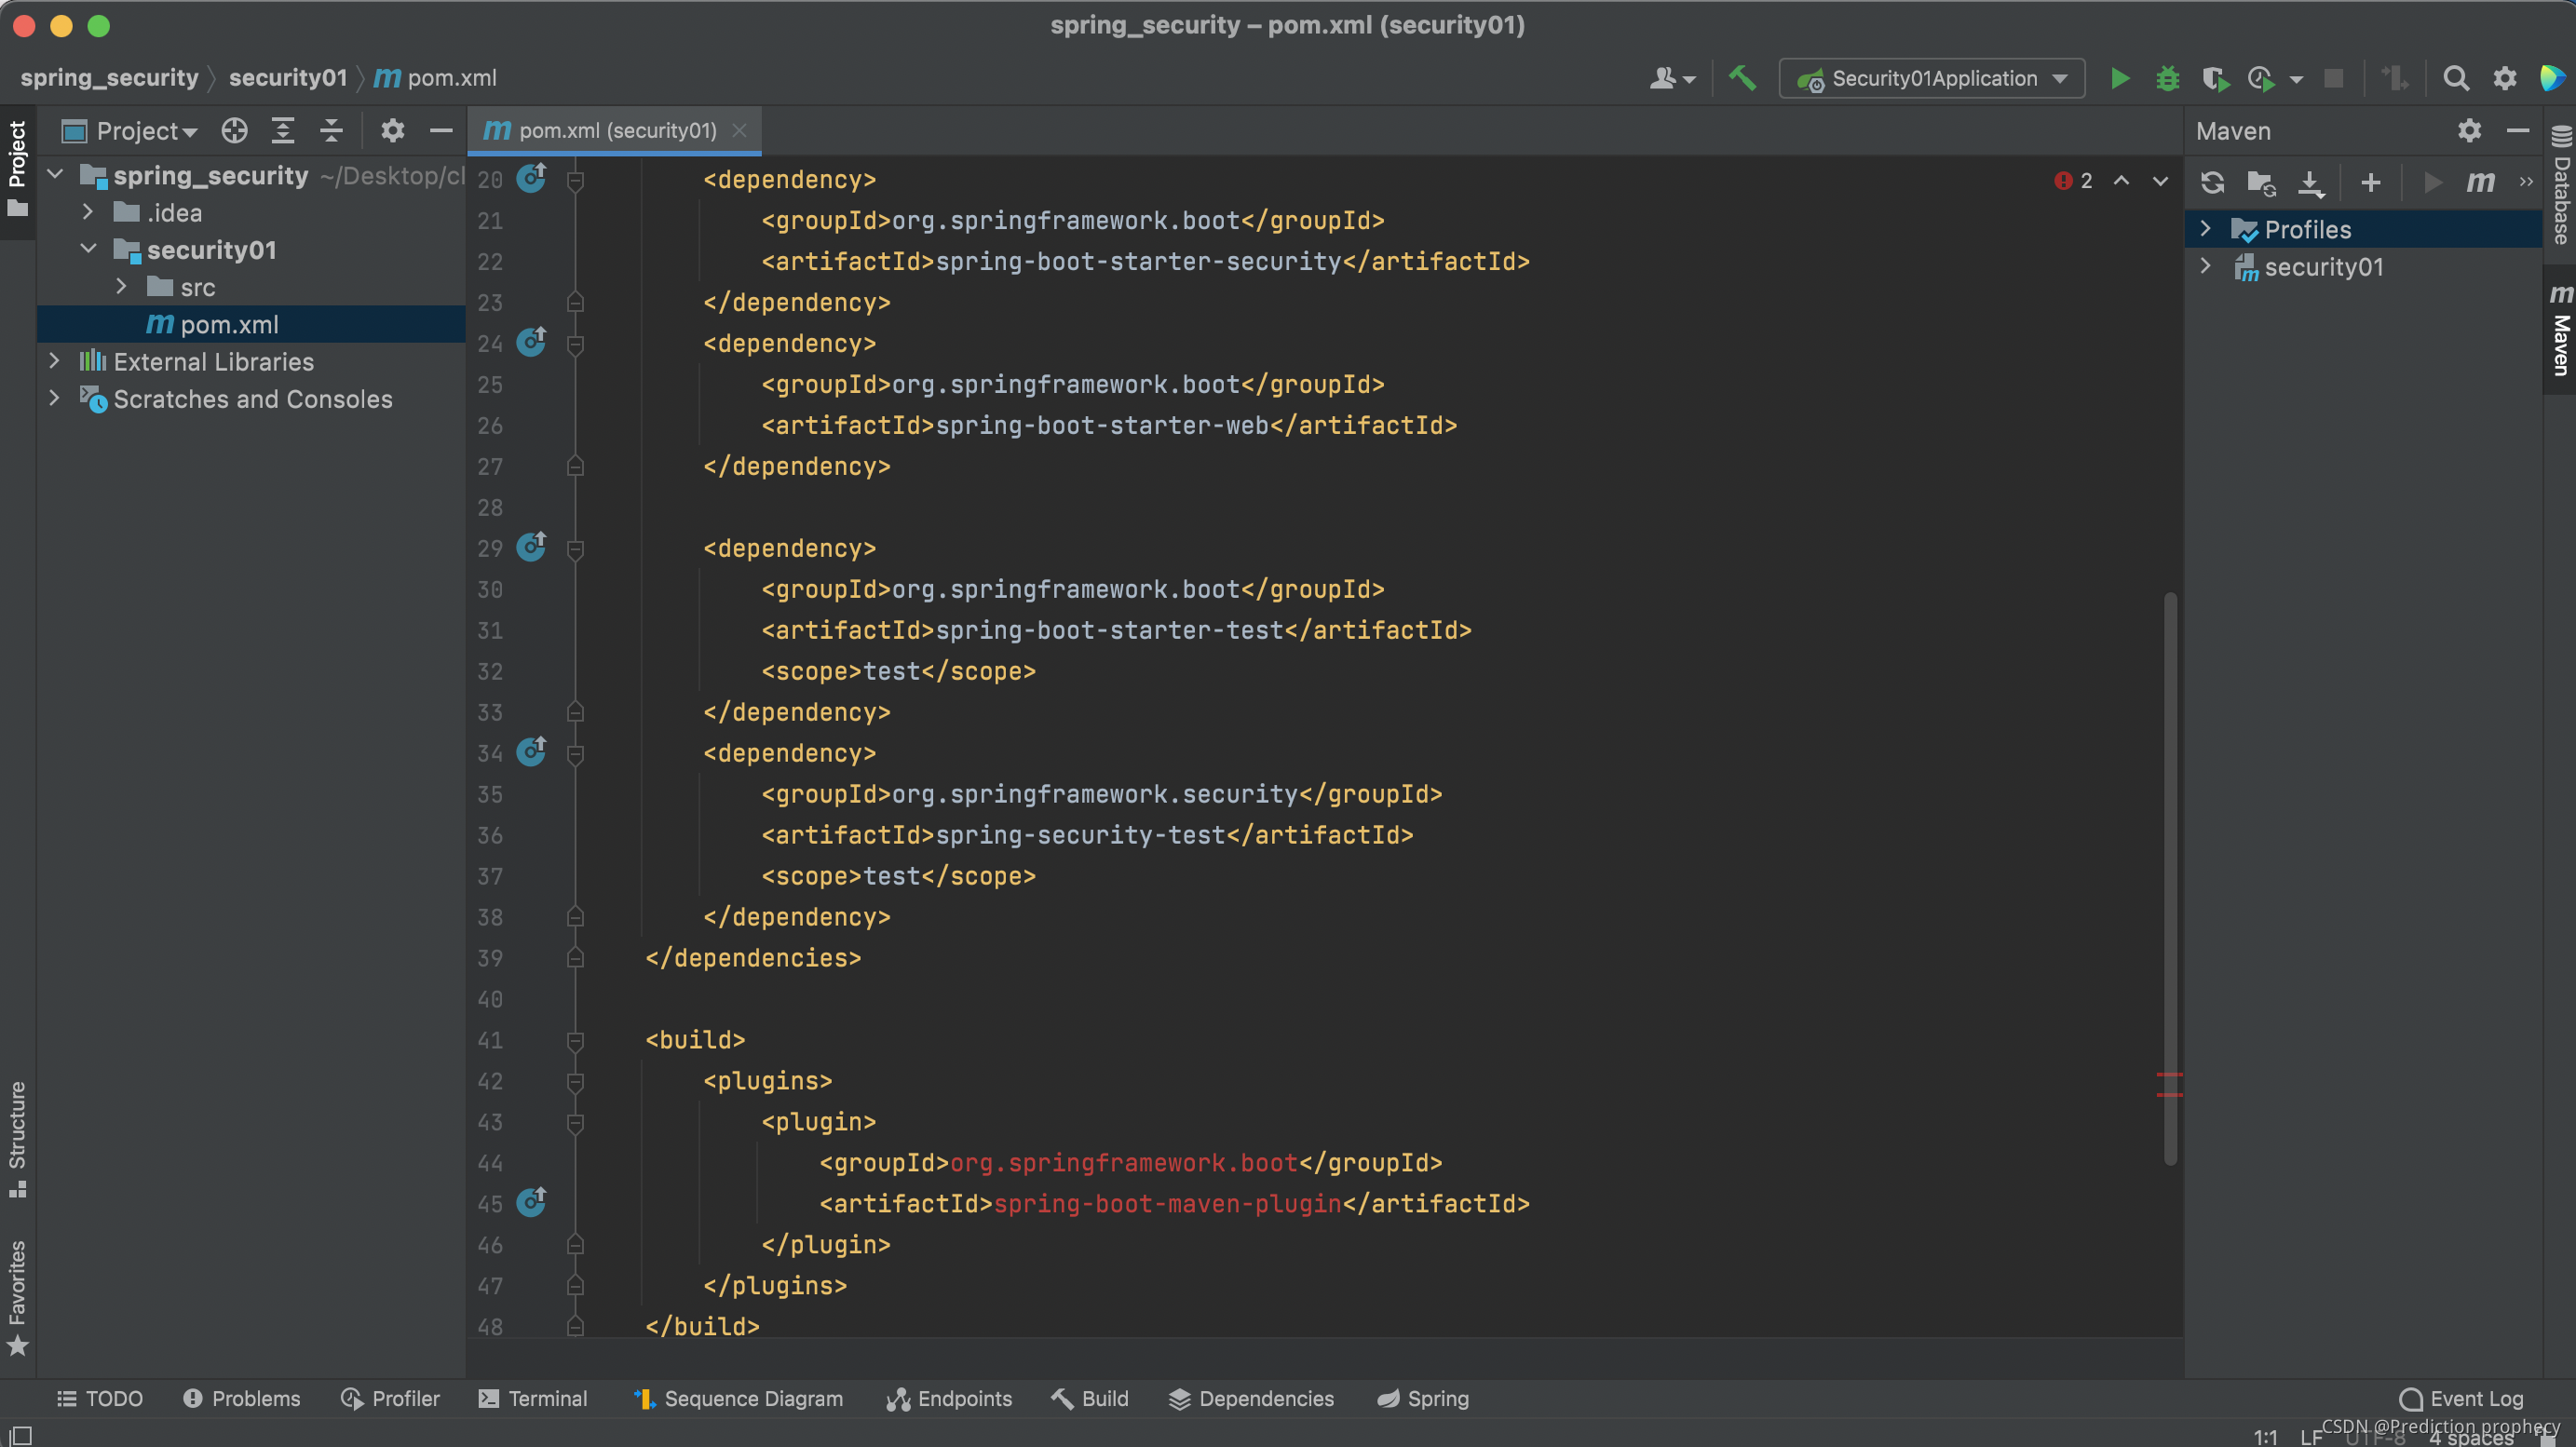This screenshot has width=2576, height=1447.
Task: Click the security01 breadcrumb in navigation bar
Action: (x=288, y=78)
